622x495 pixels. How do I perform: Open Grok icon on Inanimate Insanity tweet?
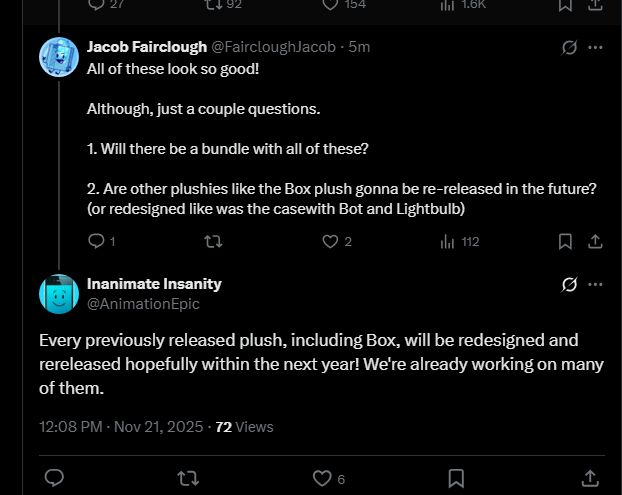(x=570, y=284)
